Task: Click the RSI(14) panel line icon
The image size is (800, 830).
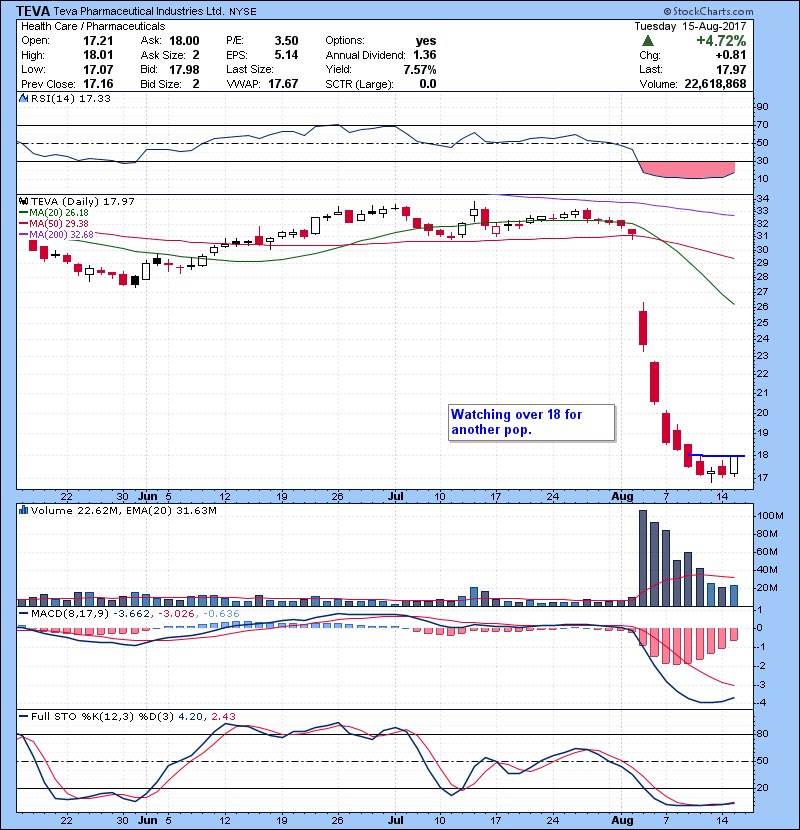Action: pos(23,98)
